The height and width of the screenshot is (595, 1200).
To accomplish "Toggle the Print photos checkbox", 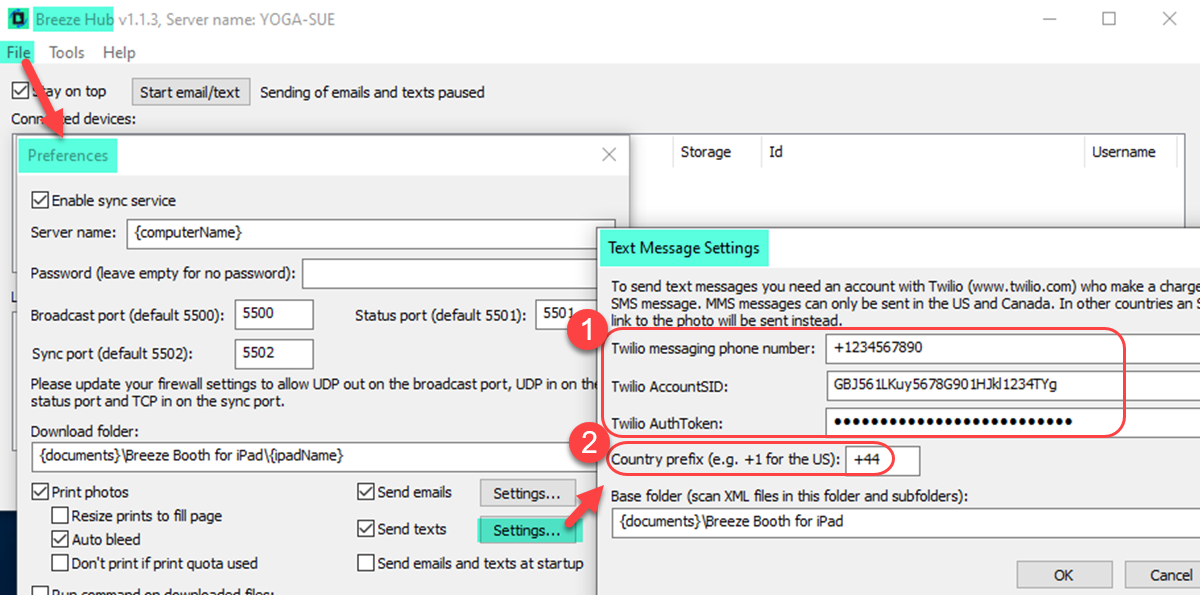I will (40, 492).
